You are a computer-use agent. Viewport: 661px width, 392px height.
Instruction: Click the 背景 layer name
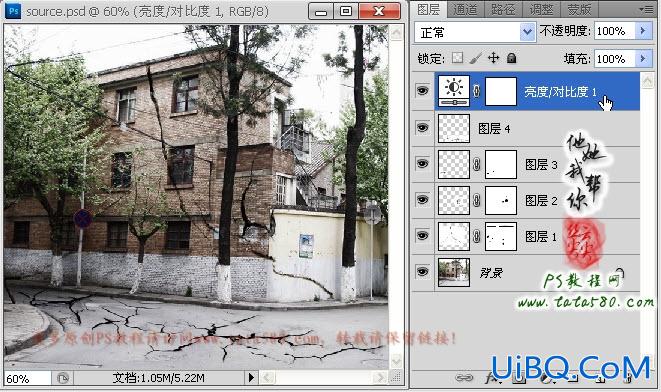coord(492,273)
